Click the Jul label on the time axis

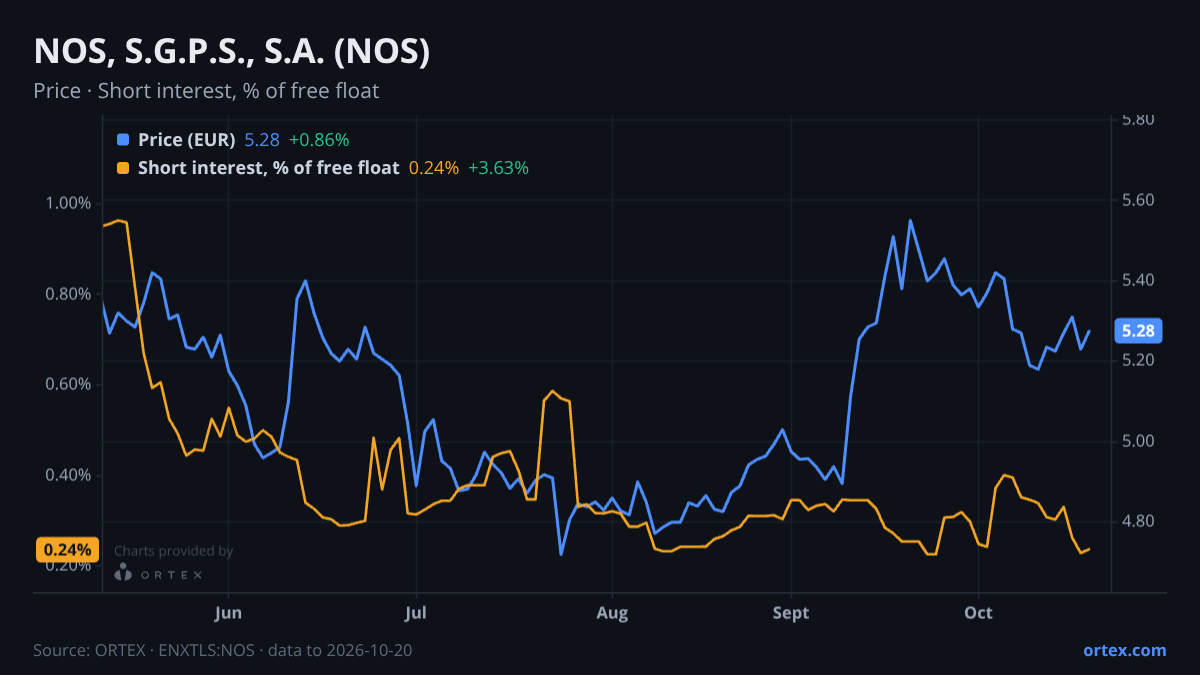417,612
